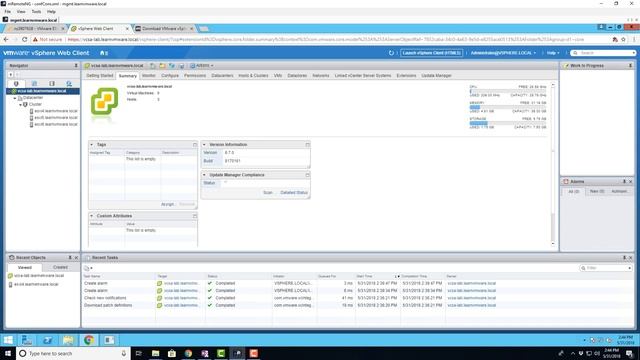Select VMs and Templates navigator view icon

[x=34, y=84]
